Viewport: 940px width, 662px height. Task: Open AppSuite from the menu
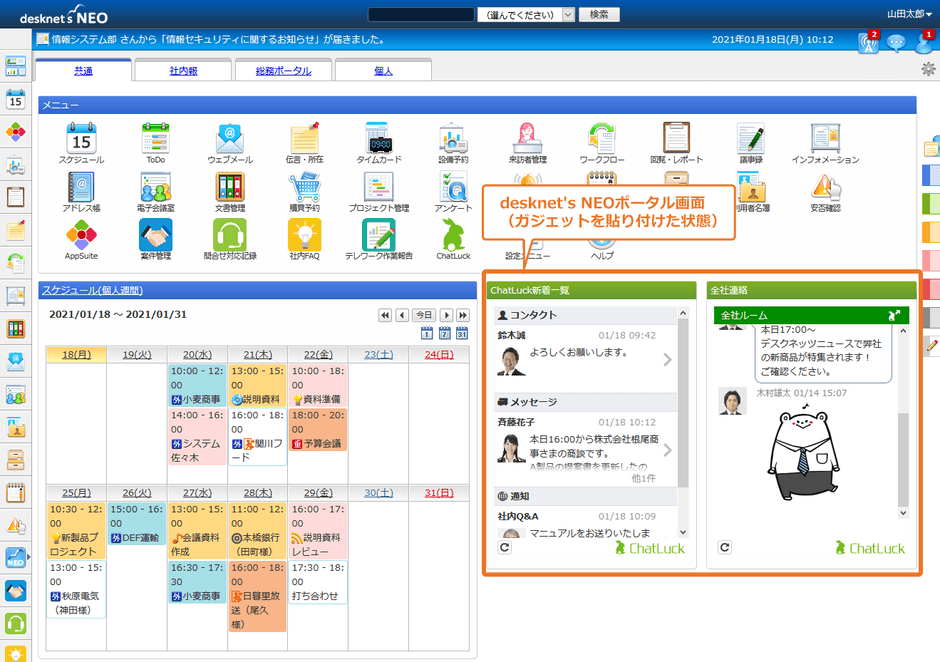pos(80,237)
